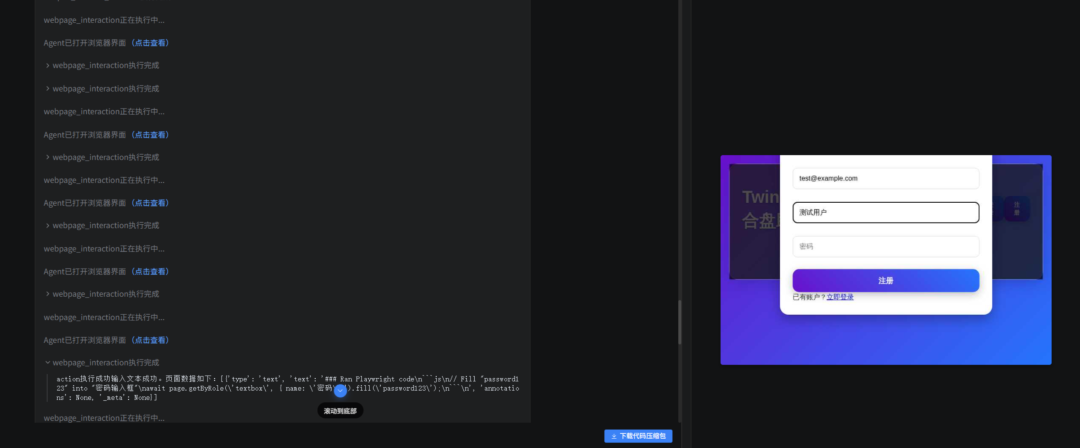Click the 滚动到底部 tooltip label

pos(340,411)
